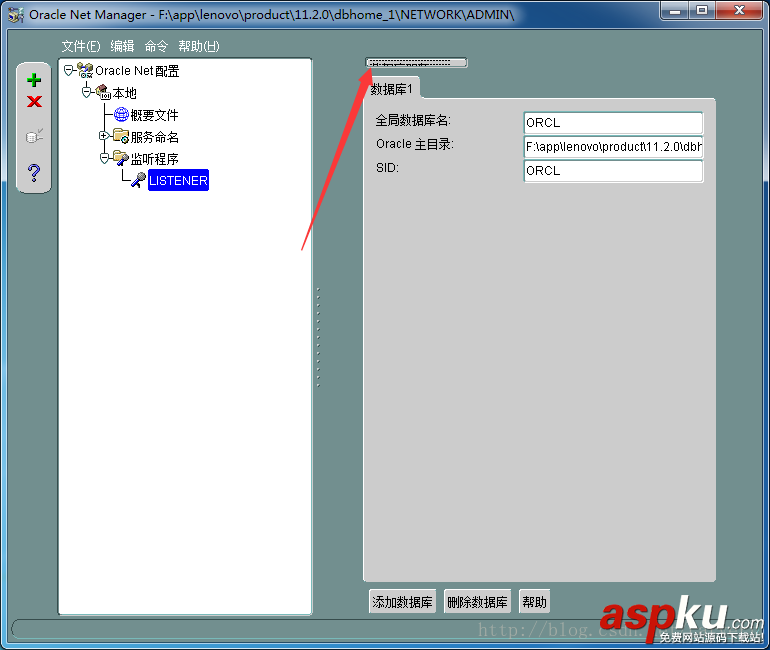Select the 概要文件 tree item
770x650 pixels.
click(154, 115)
